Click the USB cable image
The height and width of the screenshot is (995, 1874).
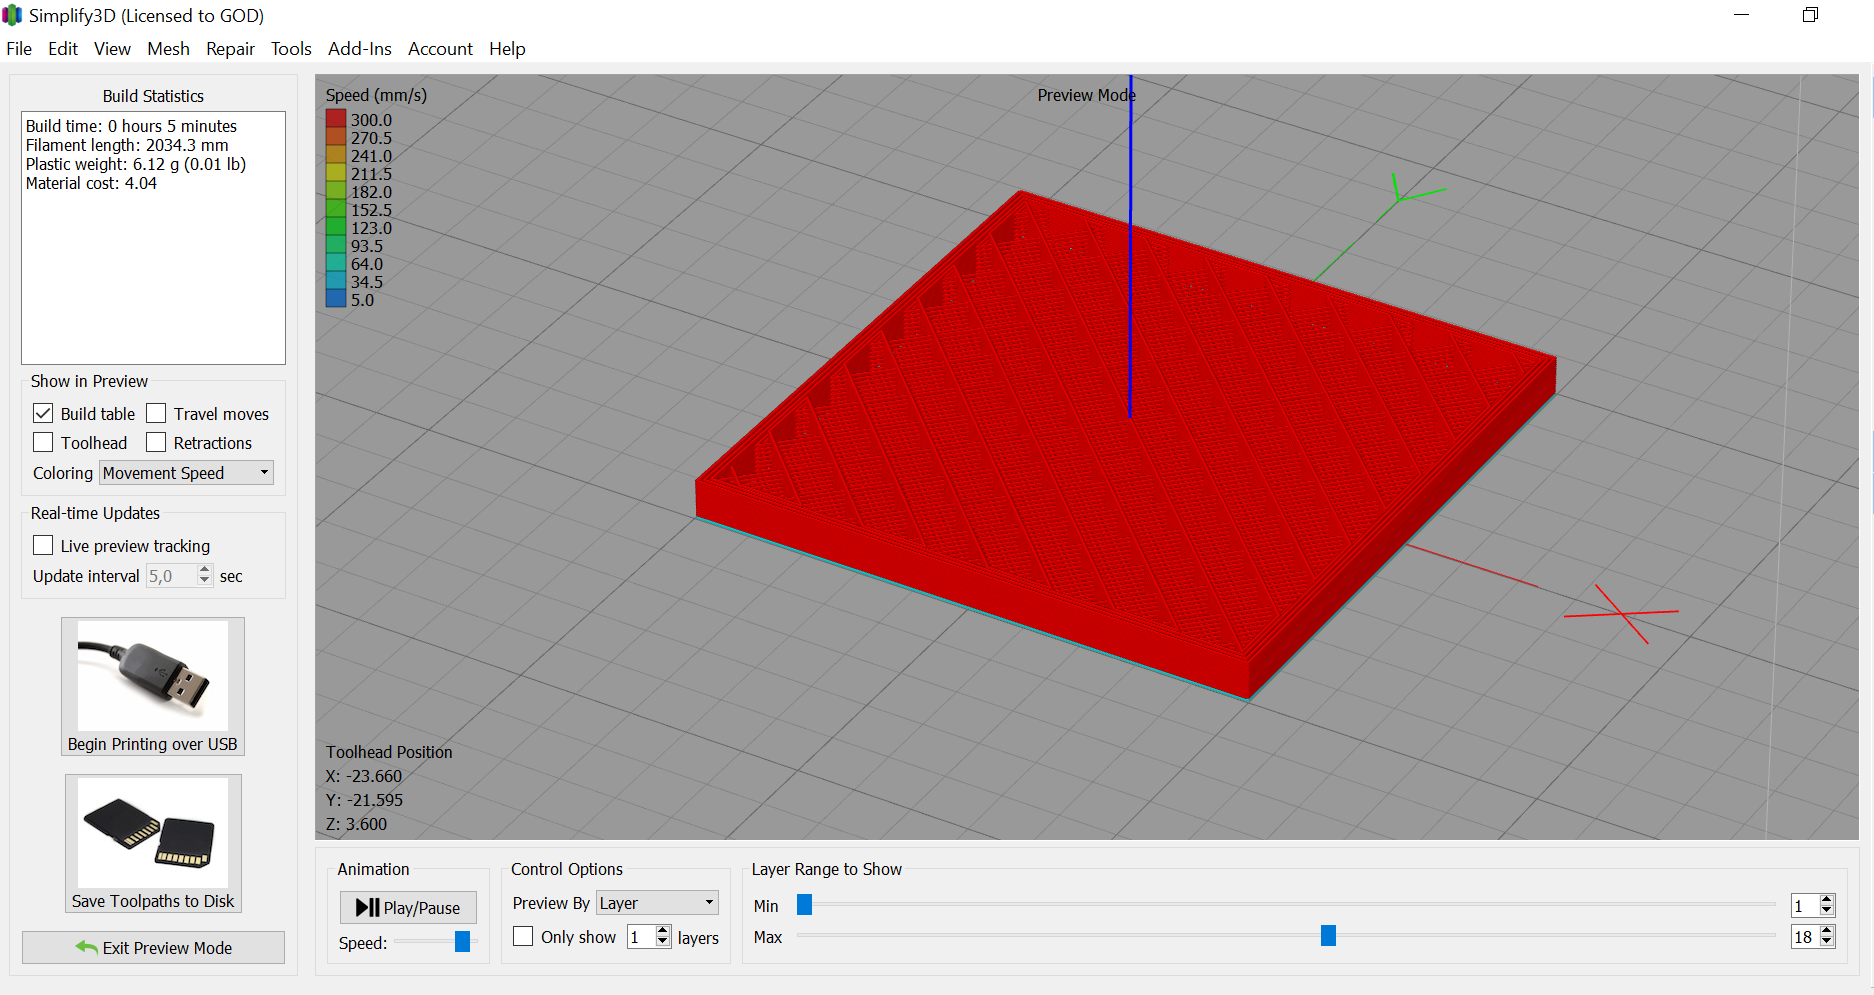pos(153,676)
